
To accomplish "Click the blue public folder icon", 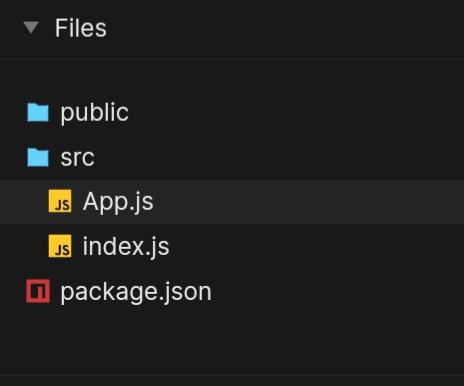I will click(x=38, y=112).
